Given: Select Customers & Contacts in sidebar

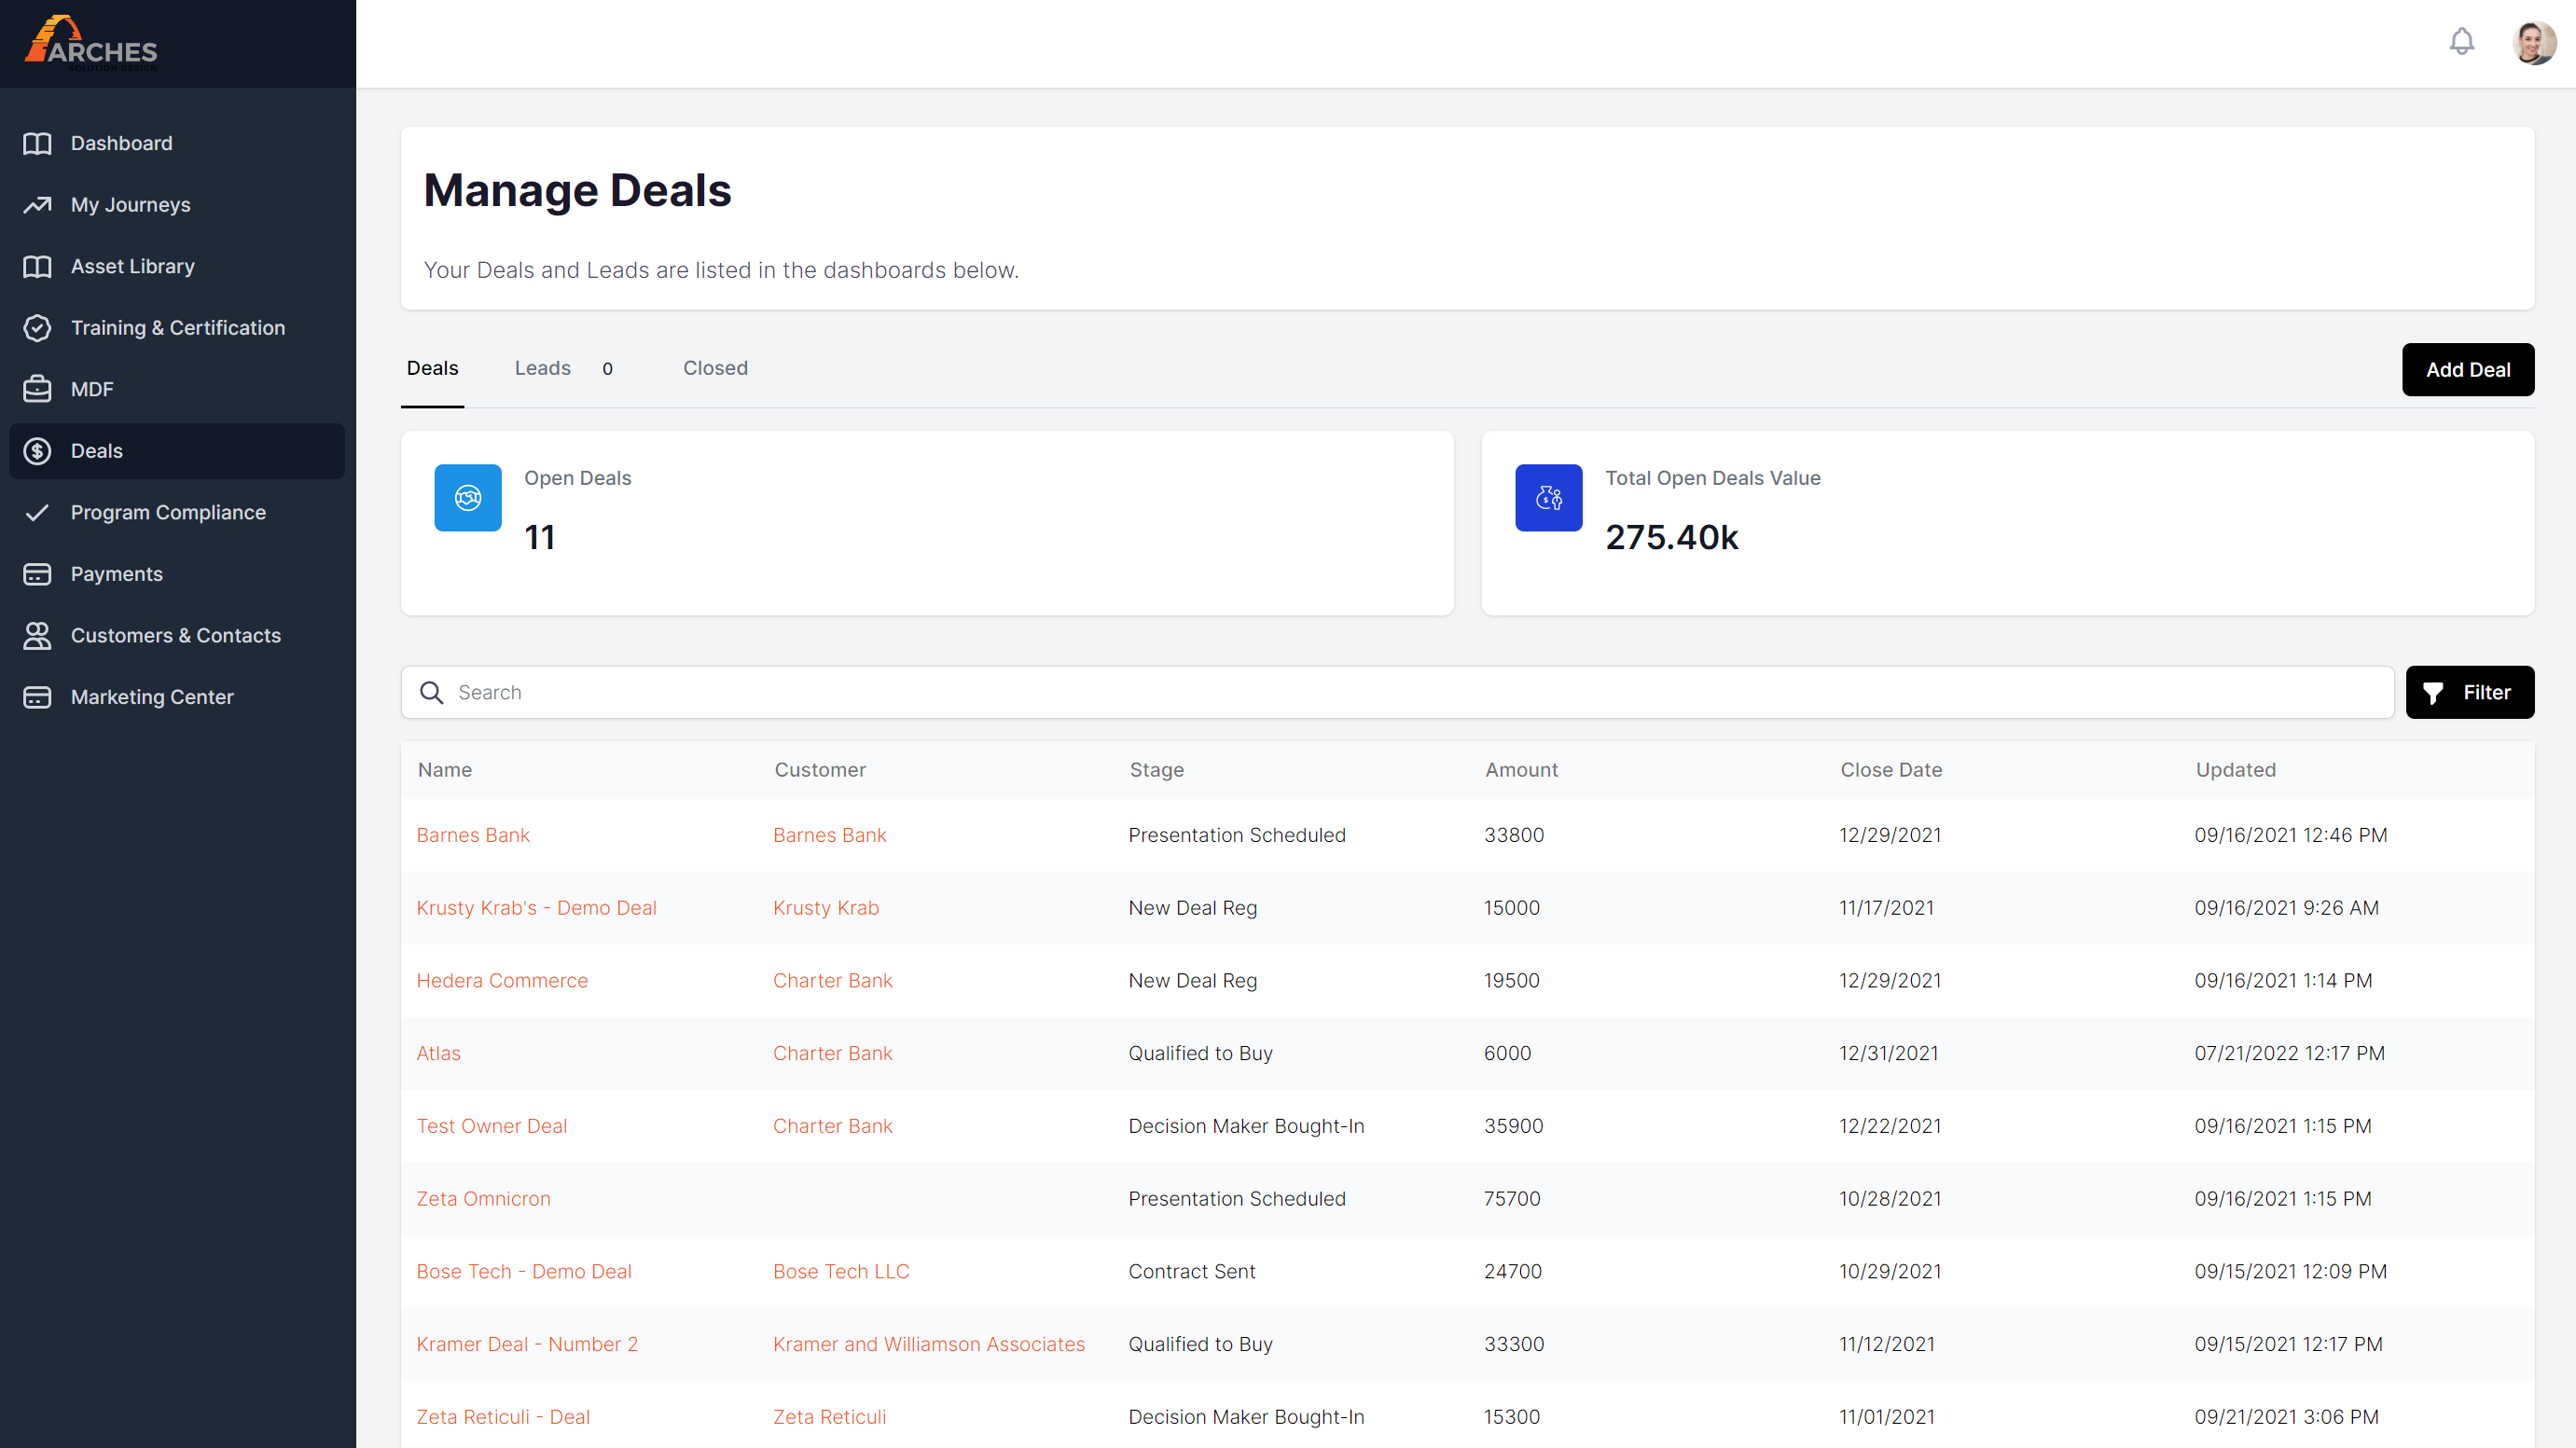Looking at the screenshot, I should (x=175, y=635).
